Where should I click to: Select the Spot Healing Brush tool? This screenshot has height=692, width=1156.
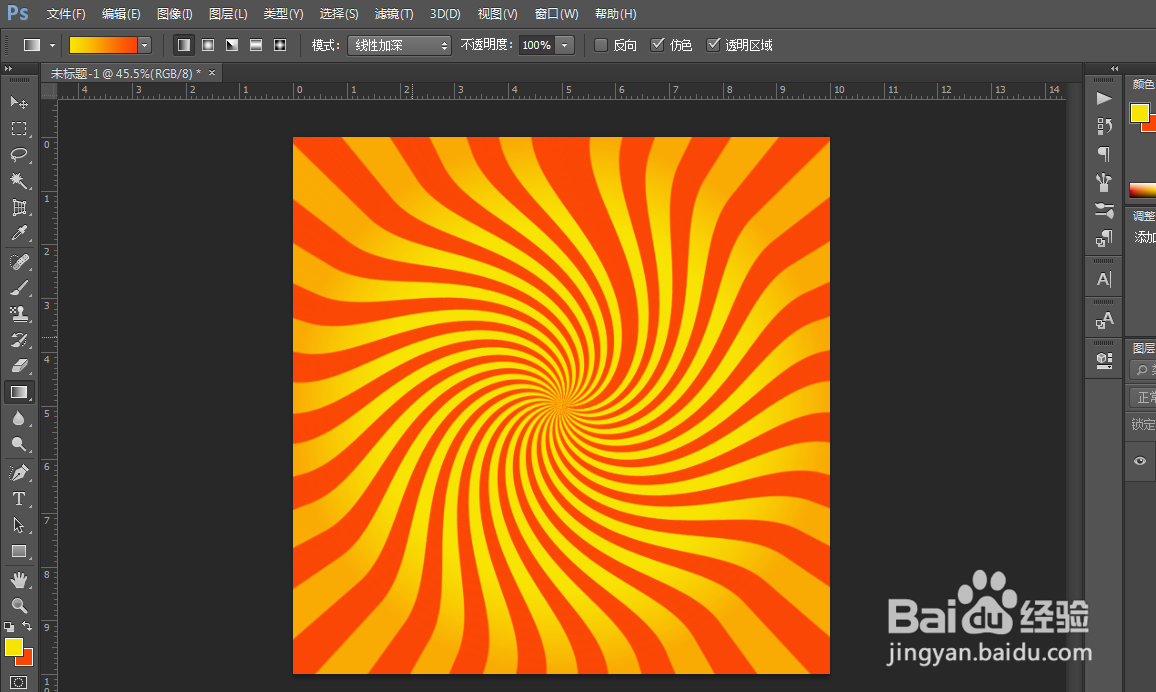tap(19, 262)
